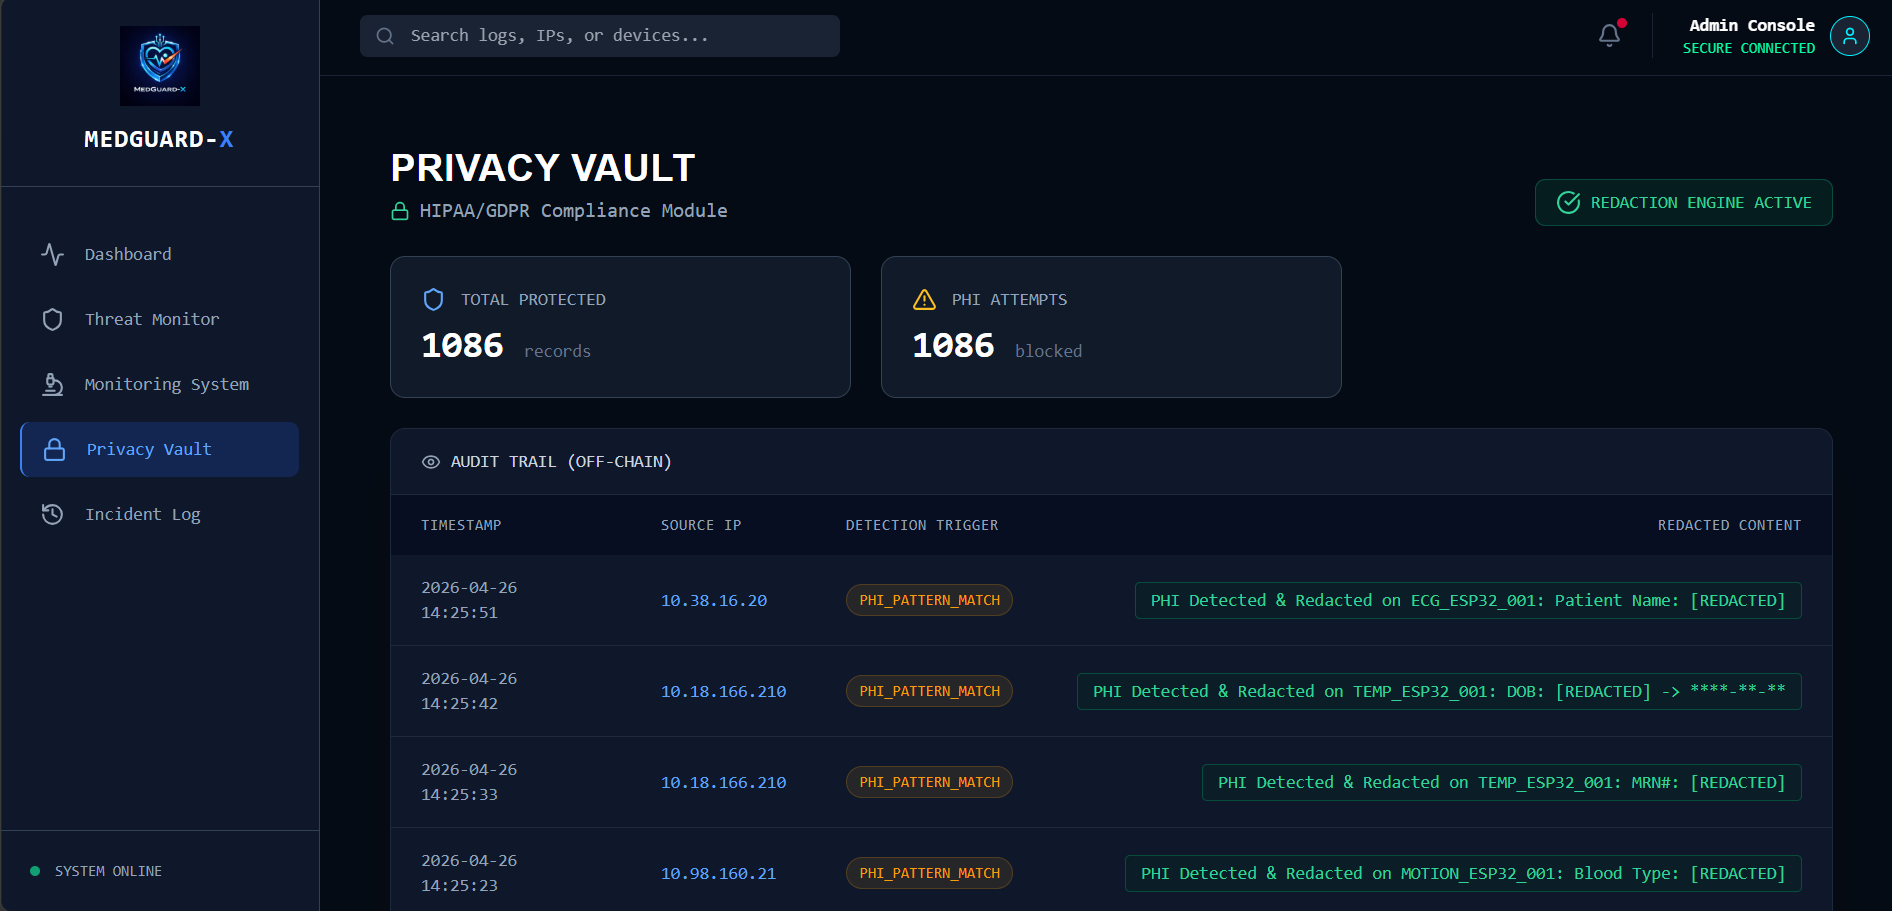1892x911 pixels.
Task: Click the lock icon beside HIPAA/GDPR Compliance
Action: pos(400,211)
